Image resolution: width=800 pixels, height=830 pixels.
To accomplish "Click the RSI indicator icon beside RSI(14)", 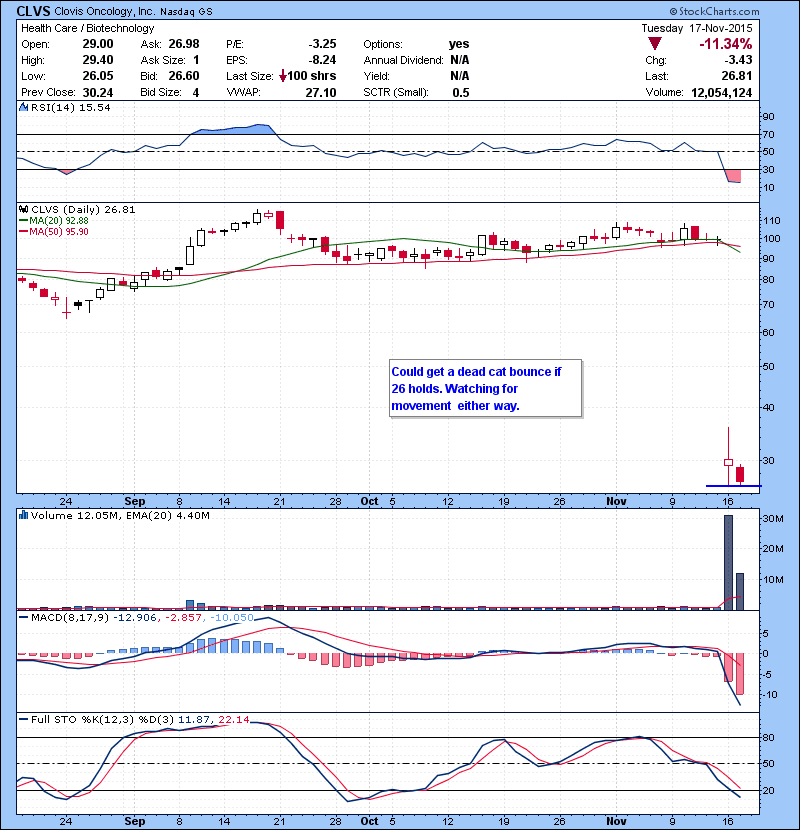I will pos(23,107).
